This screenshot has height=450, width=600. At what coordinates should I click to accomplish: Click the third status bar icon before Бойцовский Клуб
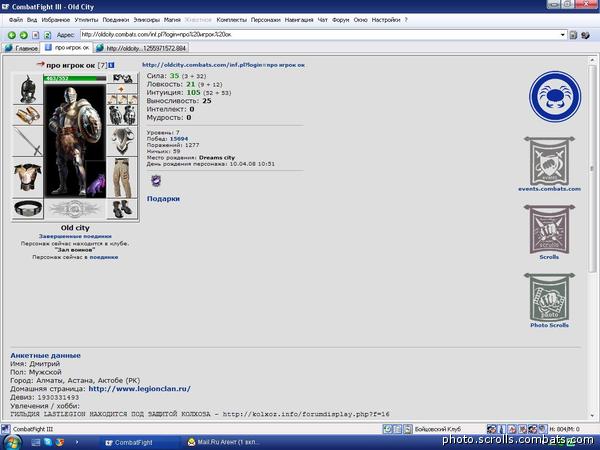(x=408, y=429)
